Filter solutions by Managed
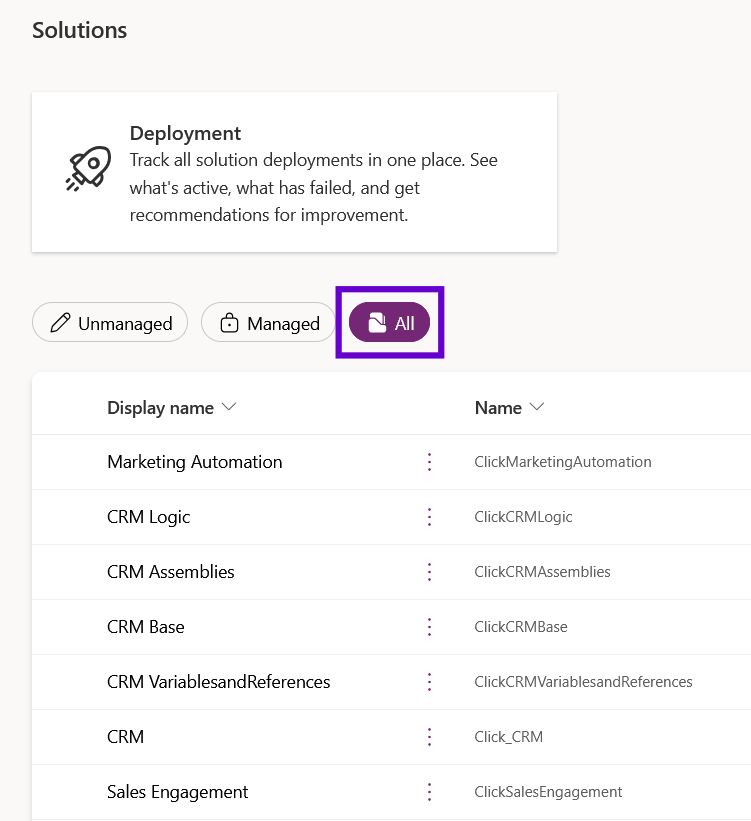 pyautogui.click(x=268, y=323)
